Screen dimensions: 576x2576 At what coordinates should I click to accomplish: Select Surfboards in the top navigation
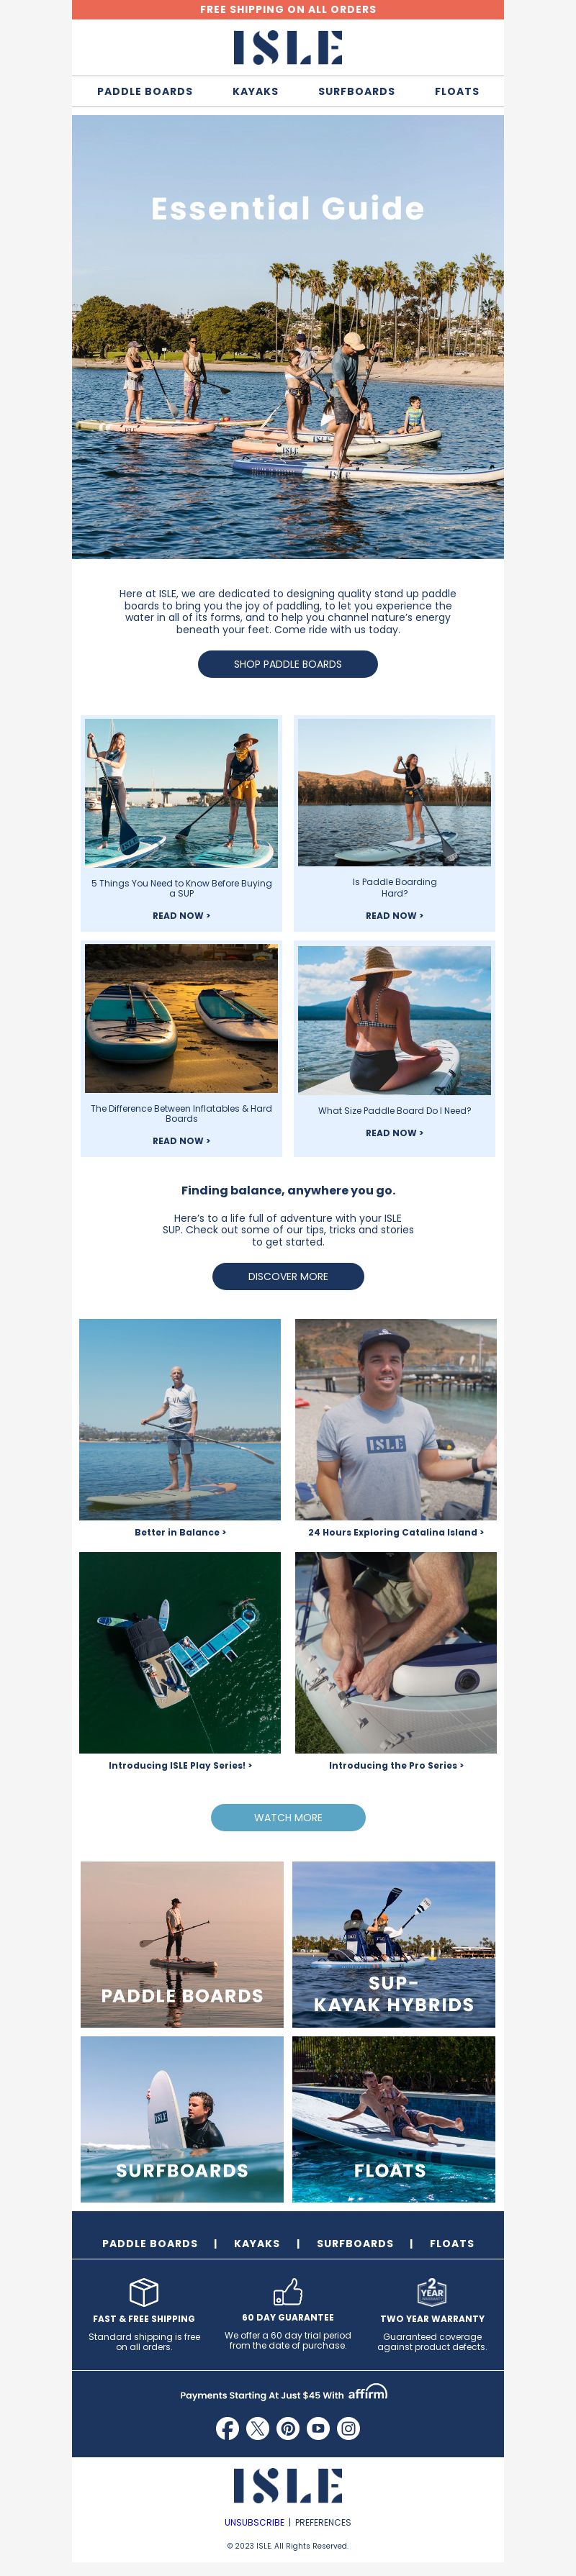tap(356, 91)
